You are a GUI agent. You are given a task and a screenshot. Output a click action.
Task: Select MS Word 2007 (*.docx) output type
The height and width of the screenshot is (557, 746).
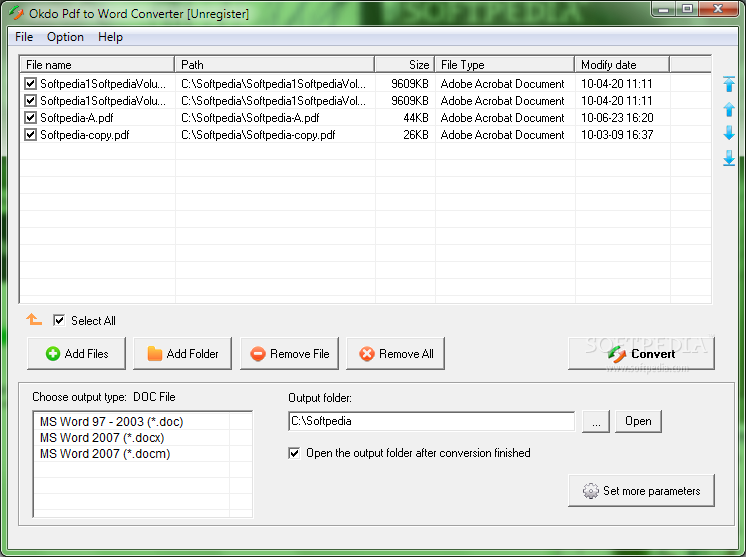102,438
